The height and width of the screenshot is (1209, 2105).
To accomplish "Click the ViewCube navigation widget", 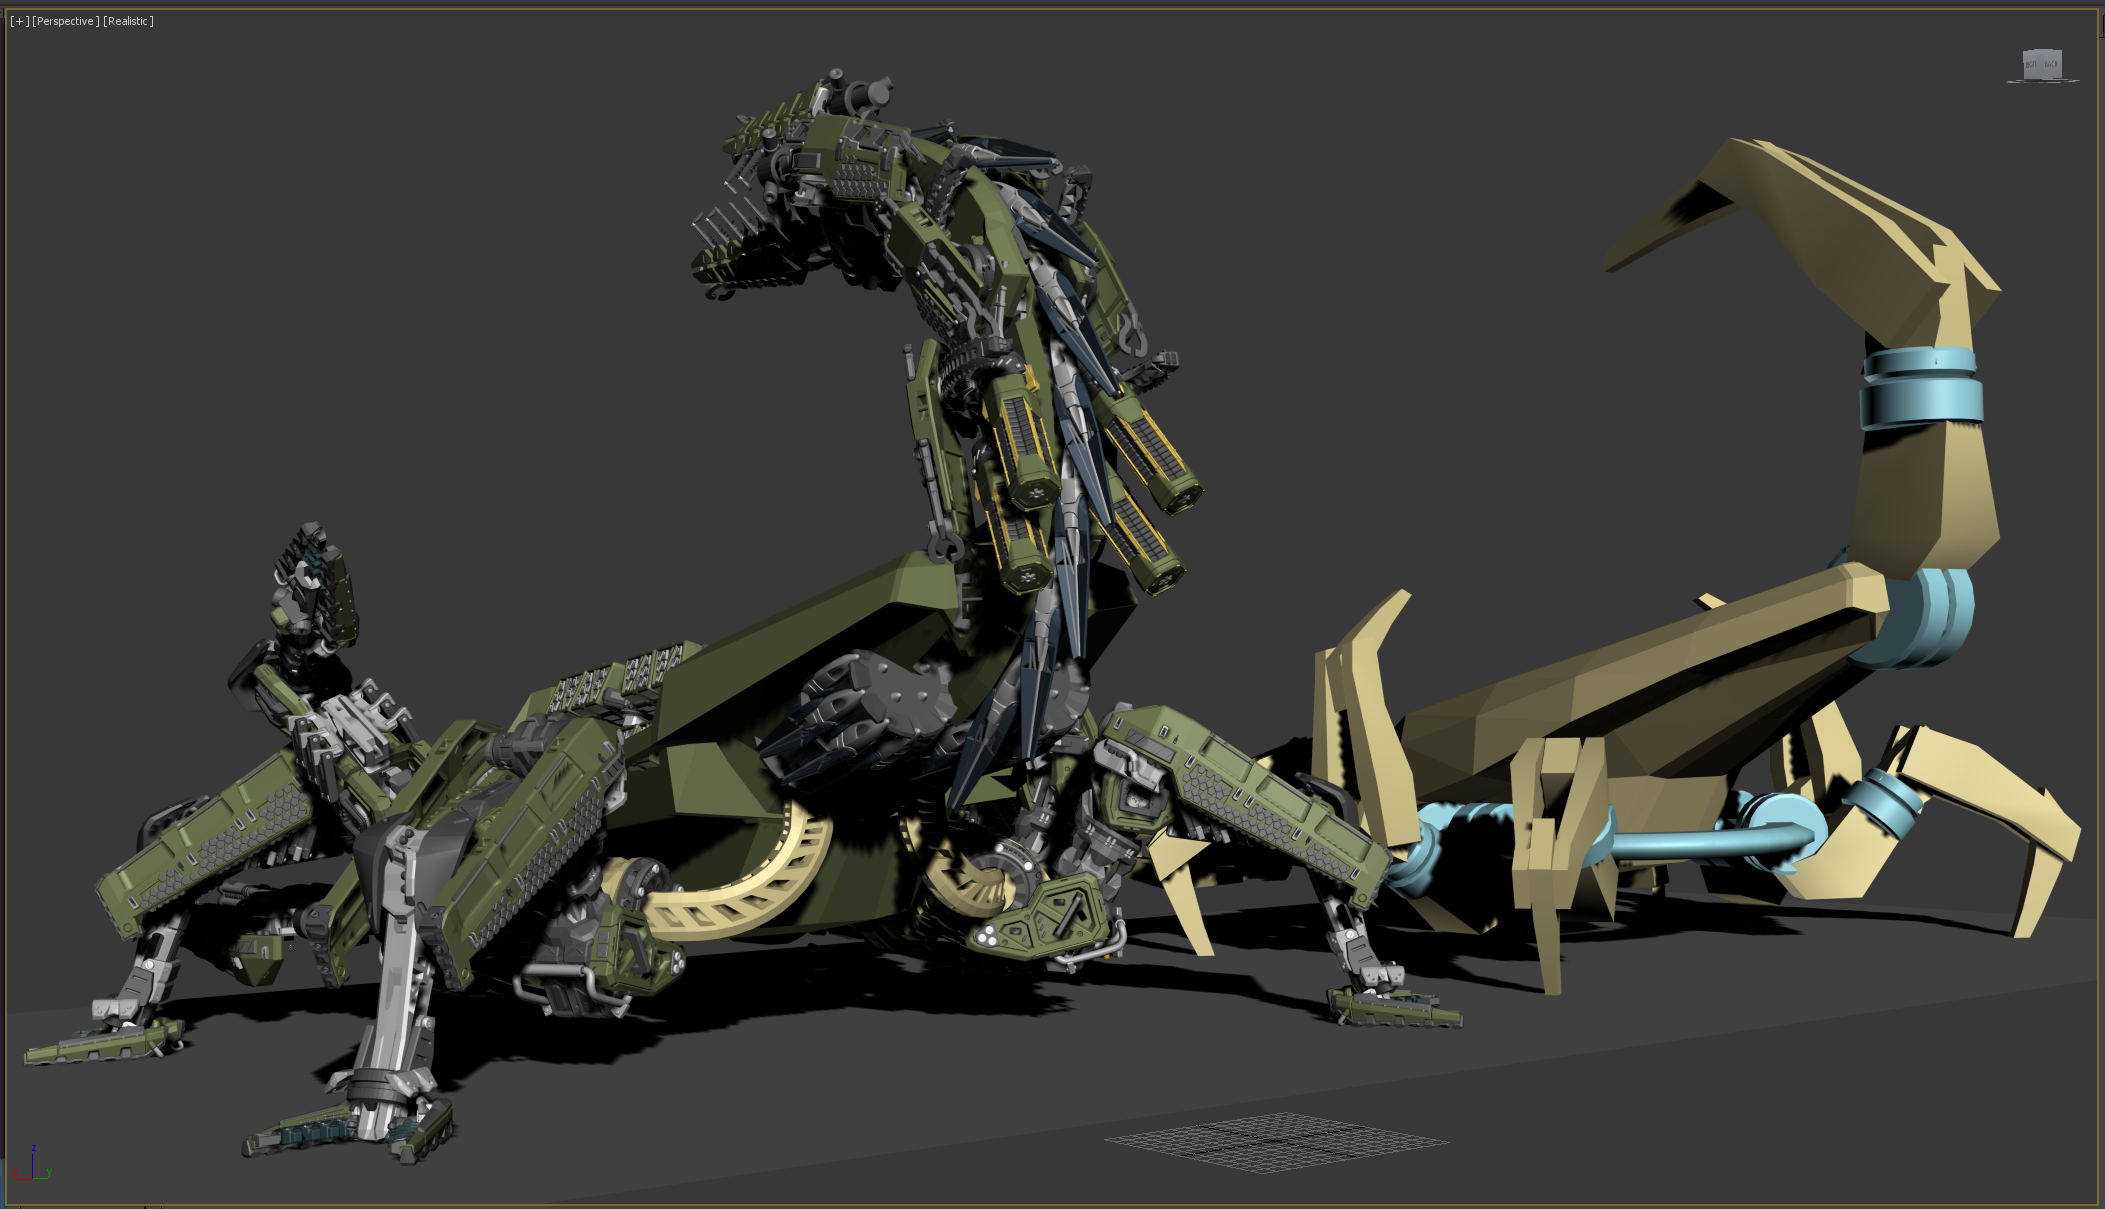I will pos(2041,66).
